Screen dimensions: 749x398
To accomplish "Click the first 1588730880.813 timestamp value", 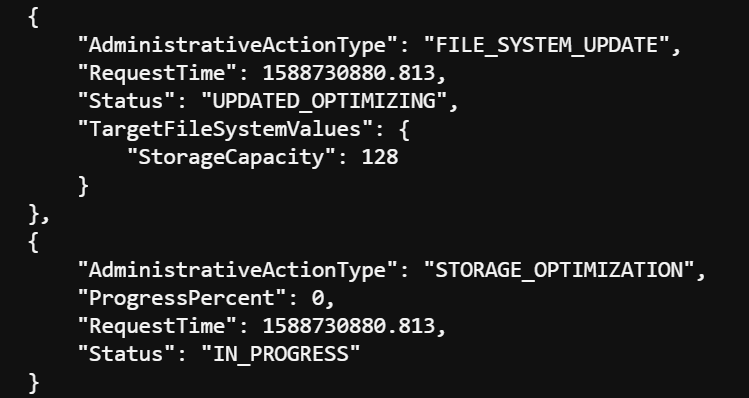I will click(349, 73).
